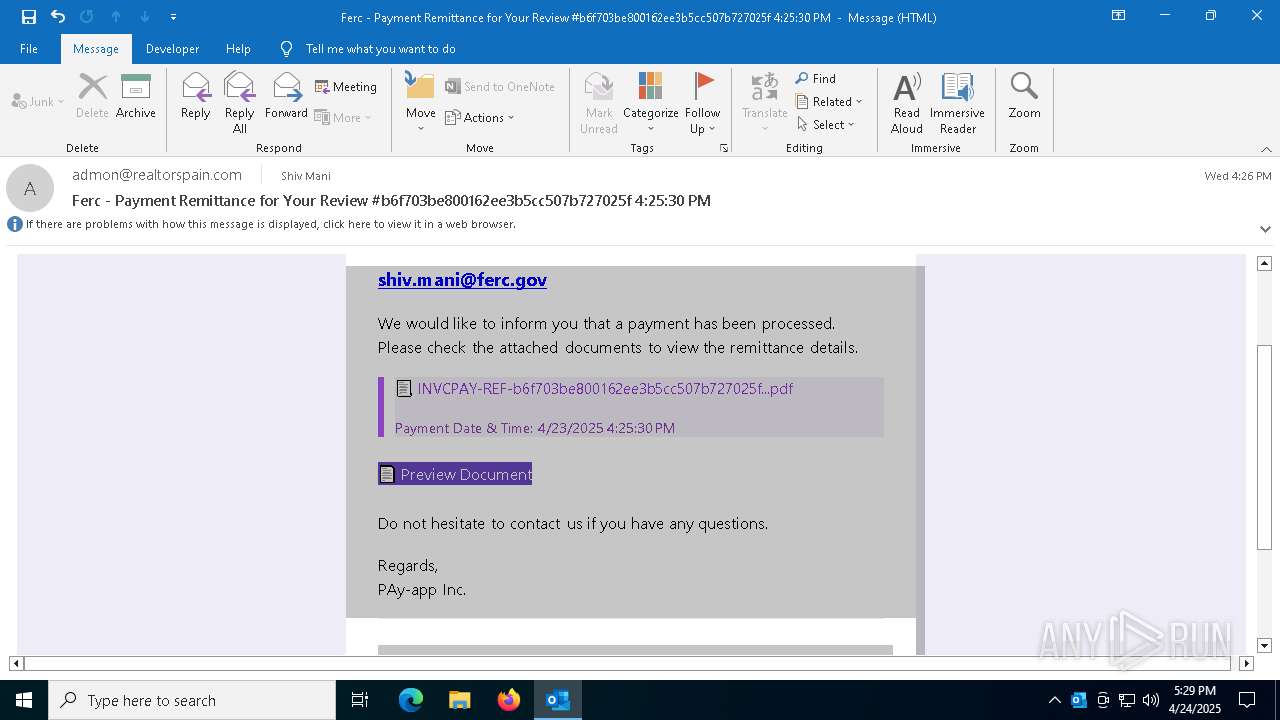This screenshot has height=720, width=1280.
Task: Open the Junk dropdown
Action: pyautogui.click(x=38, y=101)
